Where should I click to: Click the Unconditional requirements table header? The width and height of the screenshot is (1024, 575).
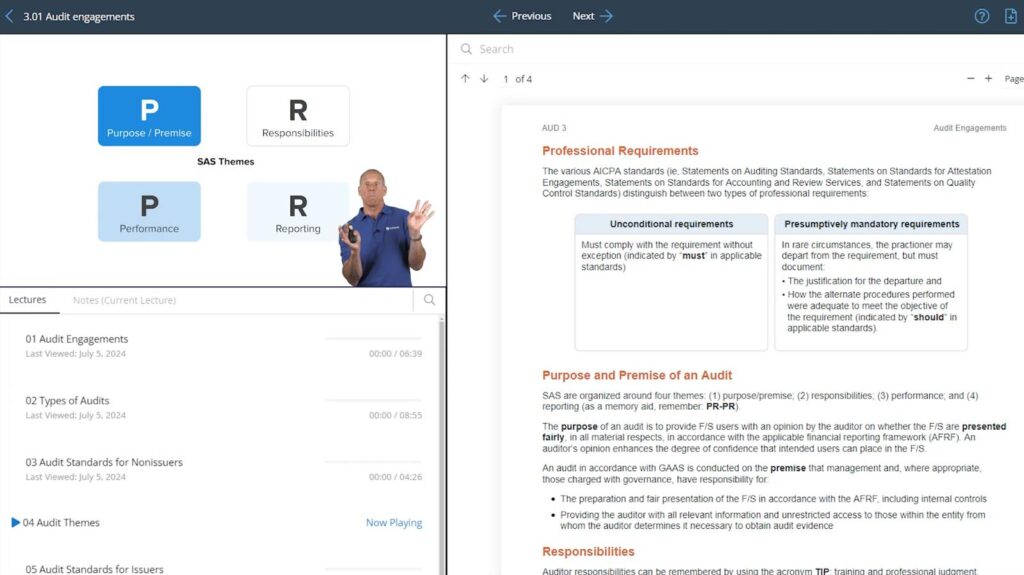[x=671, y=224]
